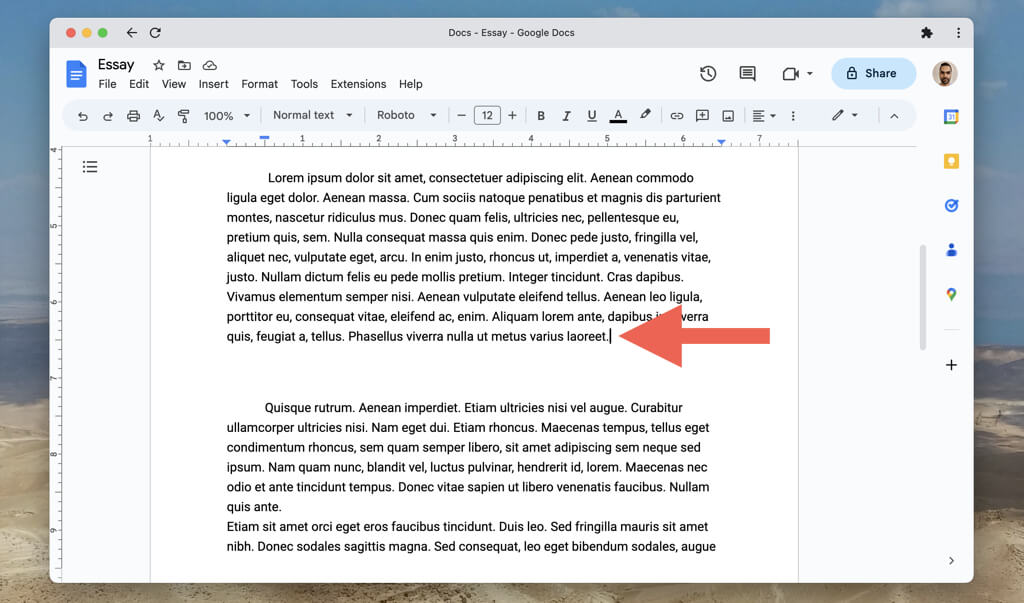Screen dimensions: 1024x603
Task: Click the Share button
Action: point(872,73)
